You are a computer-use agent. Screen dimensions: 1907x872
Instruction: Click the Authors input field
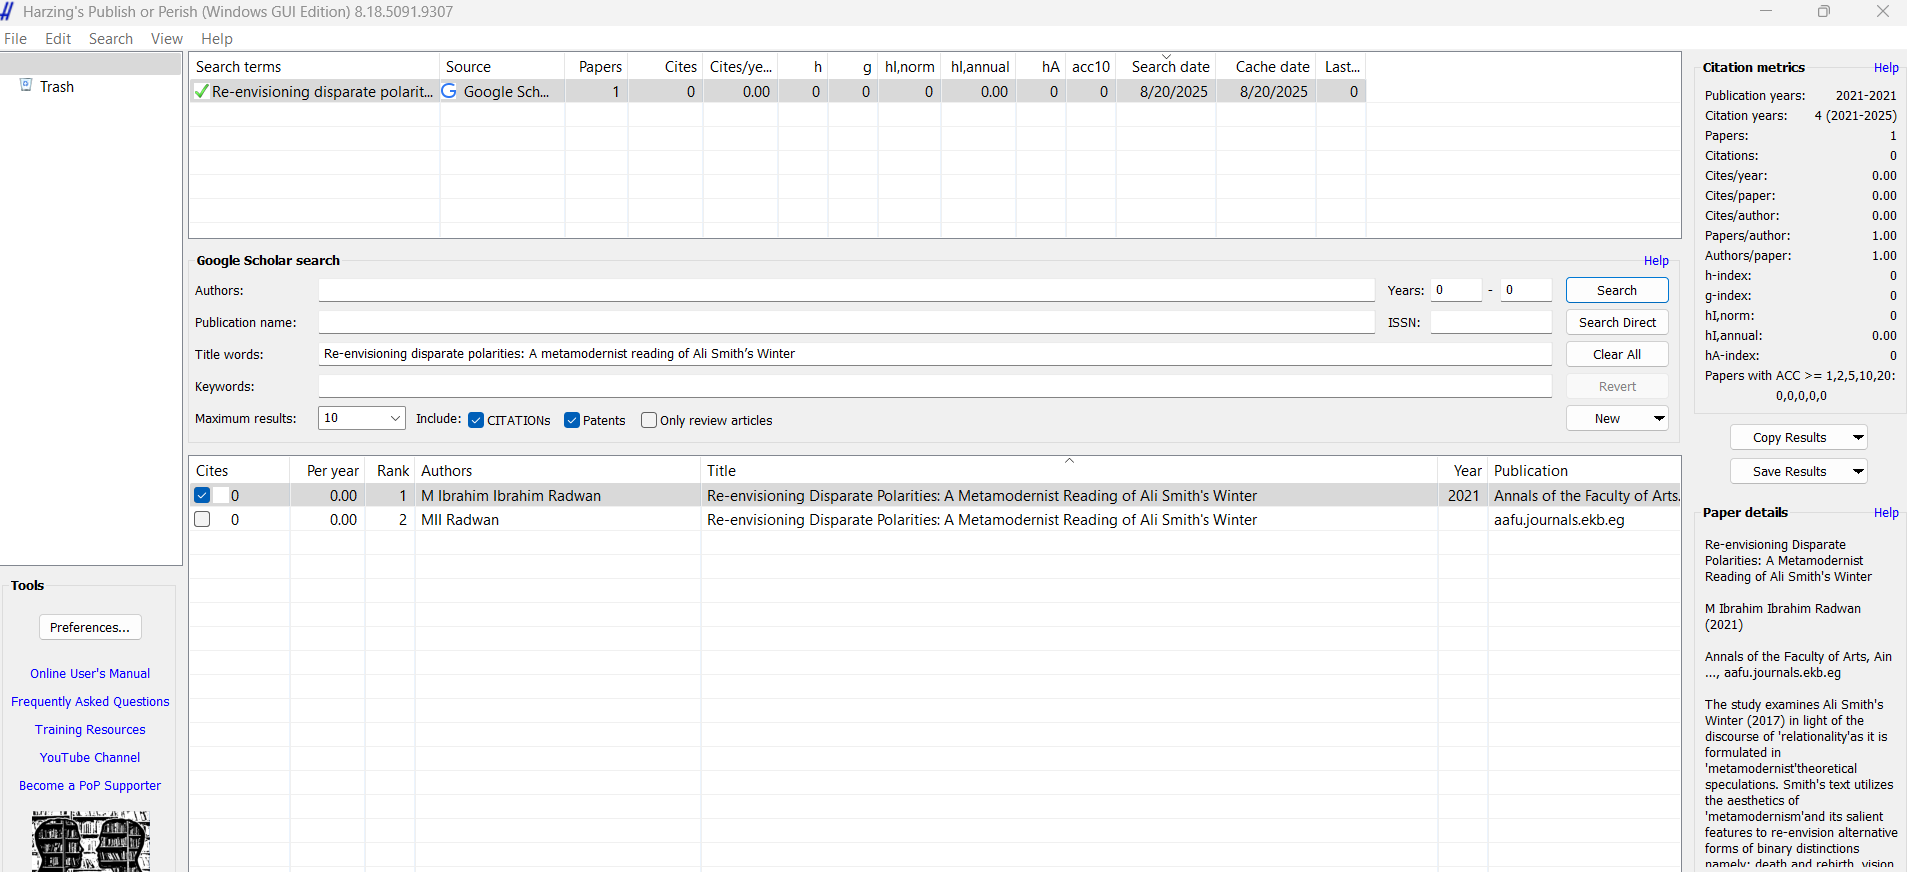click(x=846, y=290)
